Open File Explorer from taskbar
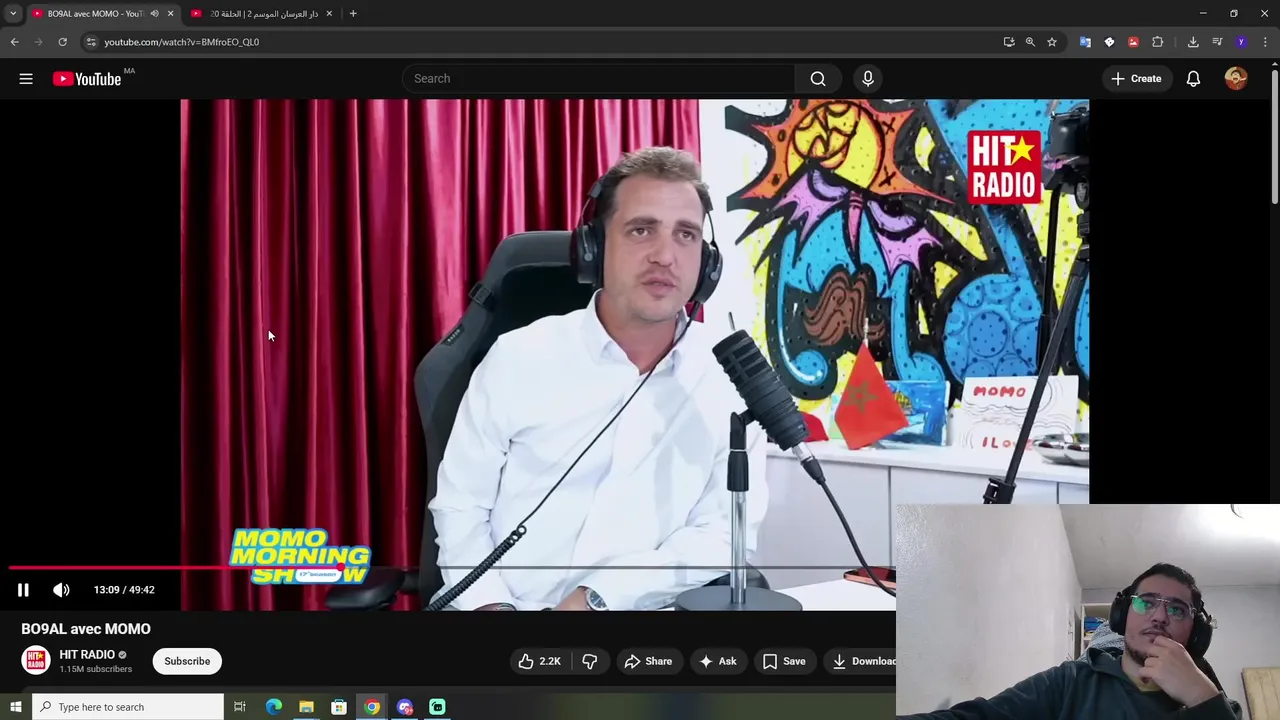 [x=306, y=707]
